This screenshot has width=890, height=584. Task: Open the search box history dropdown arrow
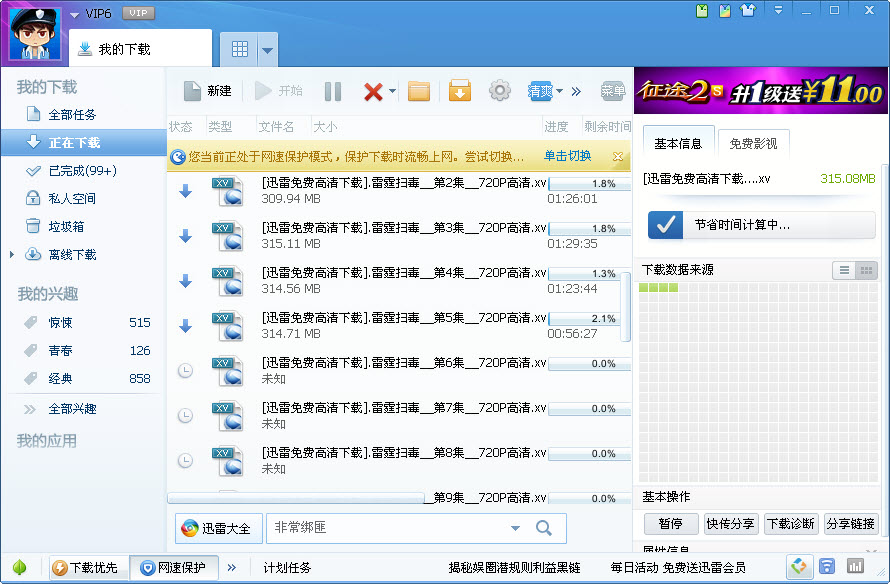coord(515,528)
